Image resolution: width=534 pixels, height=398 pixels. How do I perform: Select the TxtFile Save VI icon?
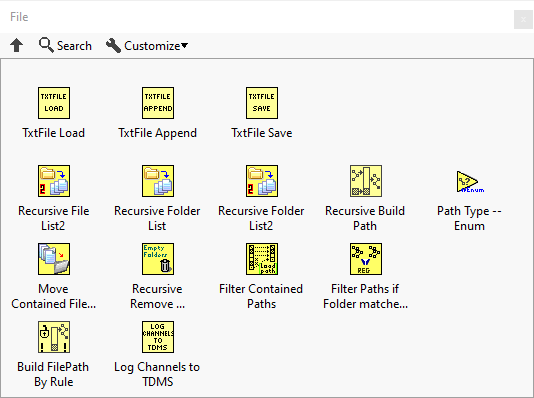tap(262, 103)
